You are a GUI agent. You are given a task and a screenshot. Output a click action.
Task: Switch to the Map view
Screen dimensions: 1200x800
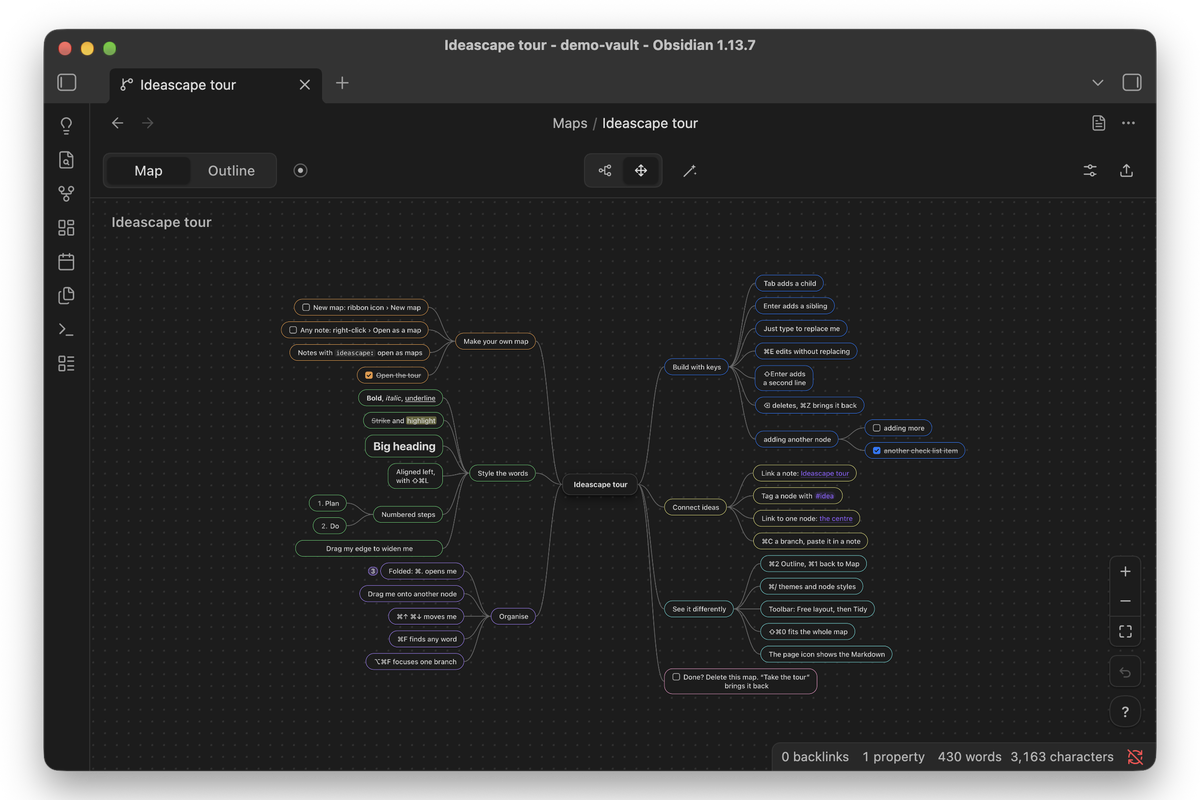pyautogui.click(x=148, y=171)
